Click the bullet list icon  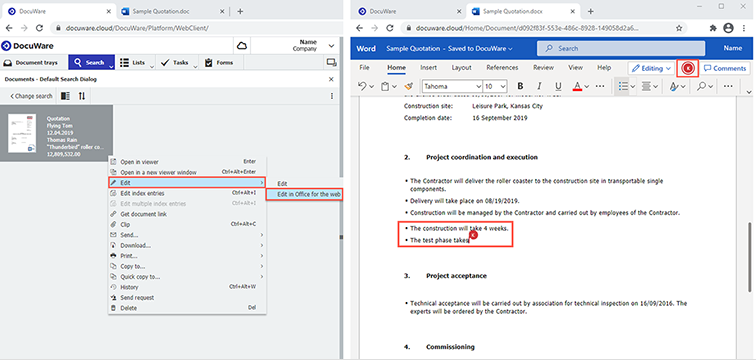pos(623,87)
